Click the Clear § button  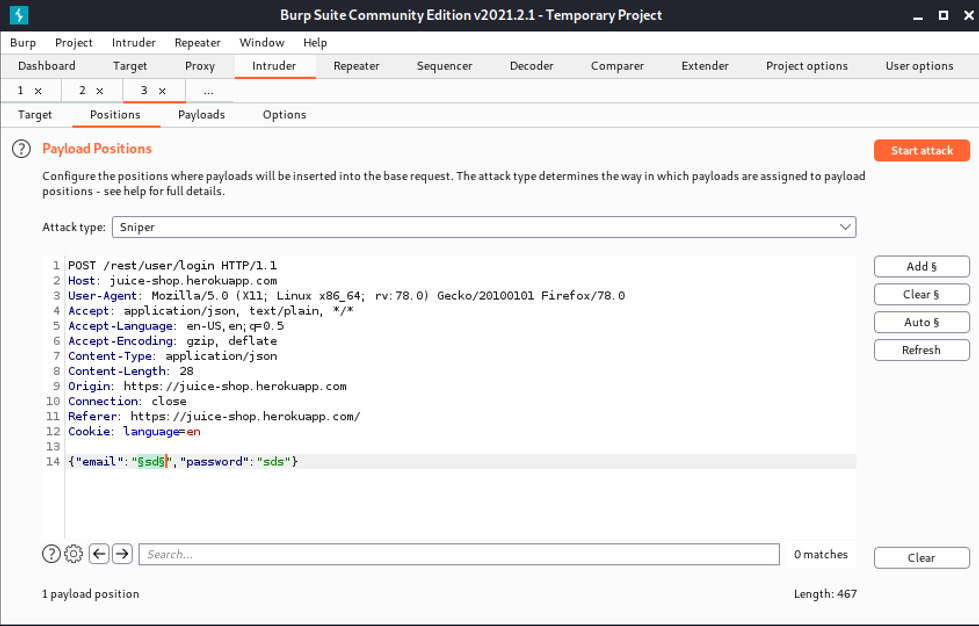coord(922,294)
